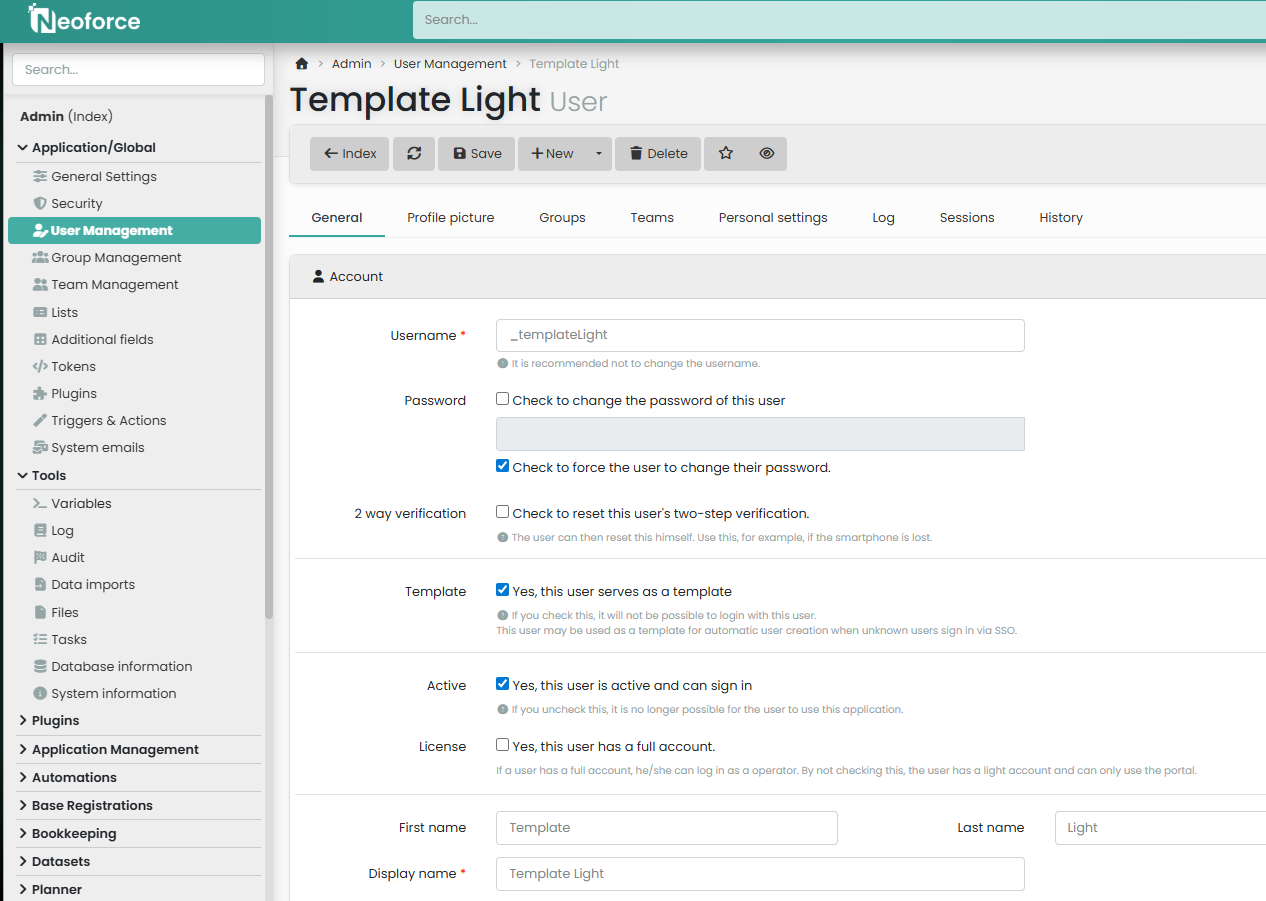Check the full account License checkbox
The width and height of the screenshot is (1266, 901).
tap(503, 745)
